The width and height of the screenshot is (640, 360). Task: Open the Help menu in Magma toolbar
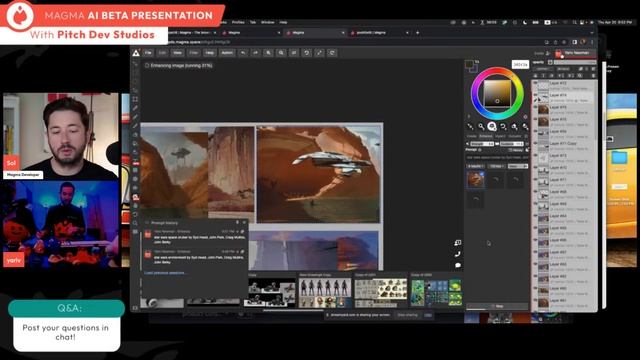coord(209,53)
